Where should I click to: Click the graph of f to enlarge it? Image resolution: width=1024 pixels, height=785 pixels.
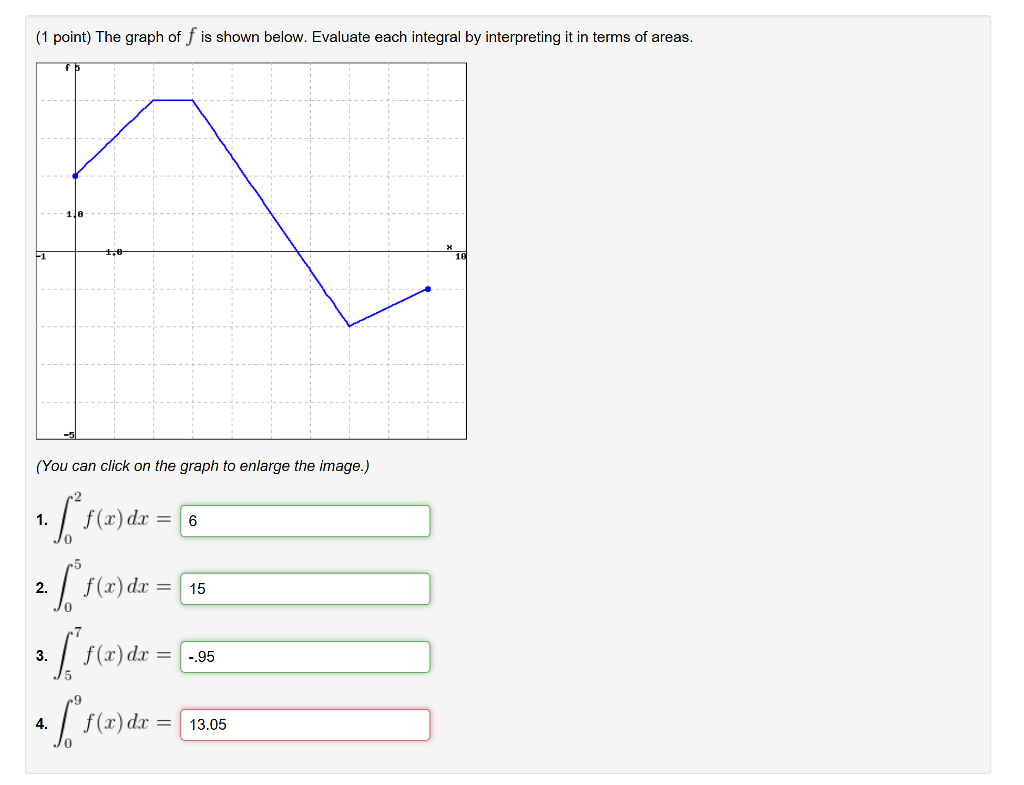point(251,251)
